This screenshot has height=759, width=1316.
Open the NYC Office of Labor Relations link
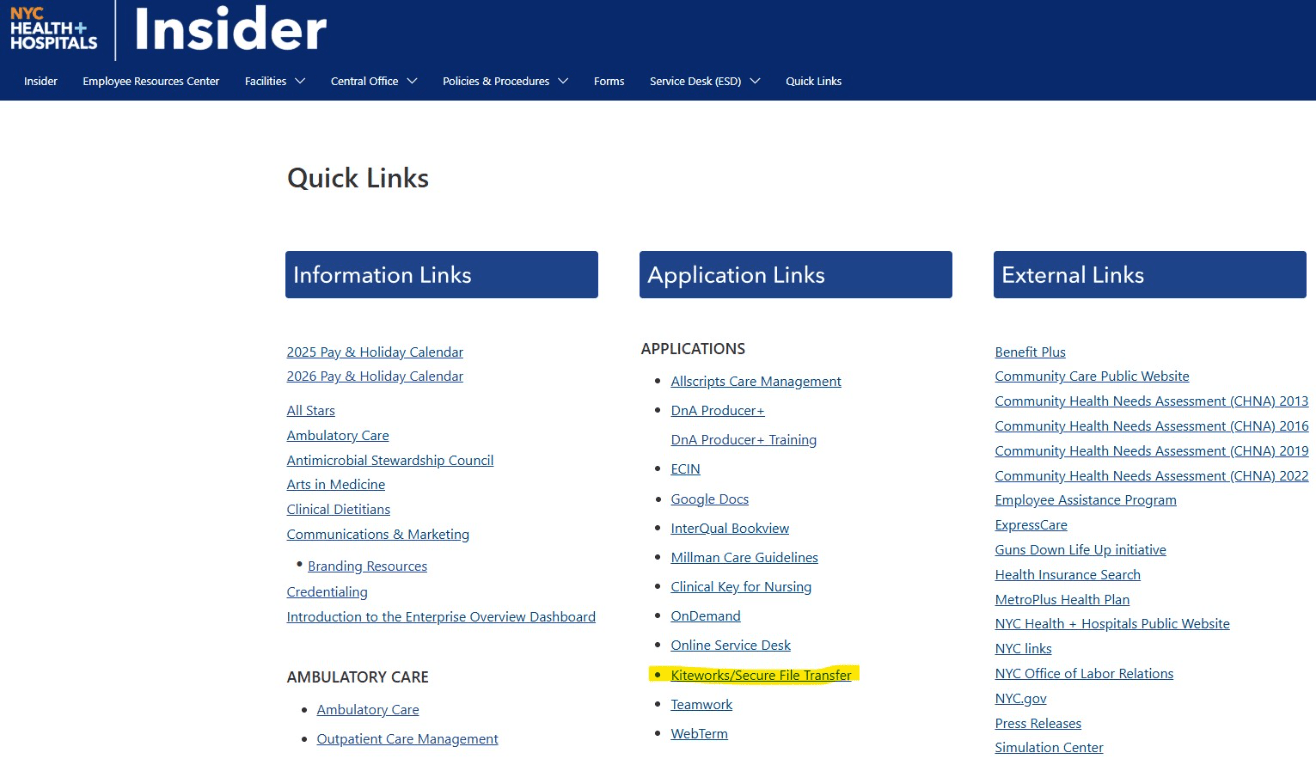pos(1084,674)
